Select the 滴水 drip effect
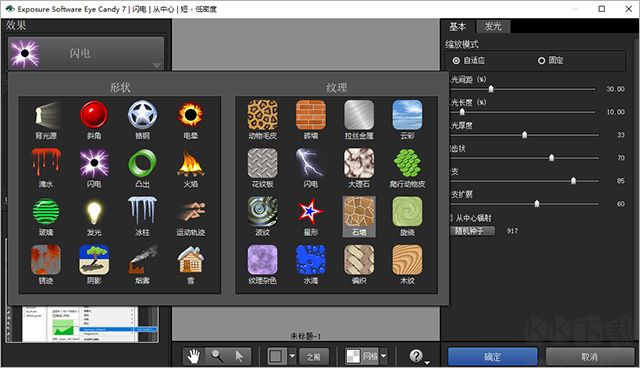Viewport: 640px width, 368px height. click(x=46, y=168)
